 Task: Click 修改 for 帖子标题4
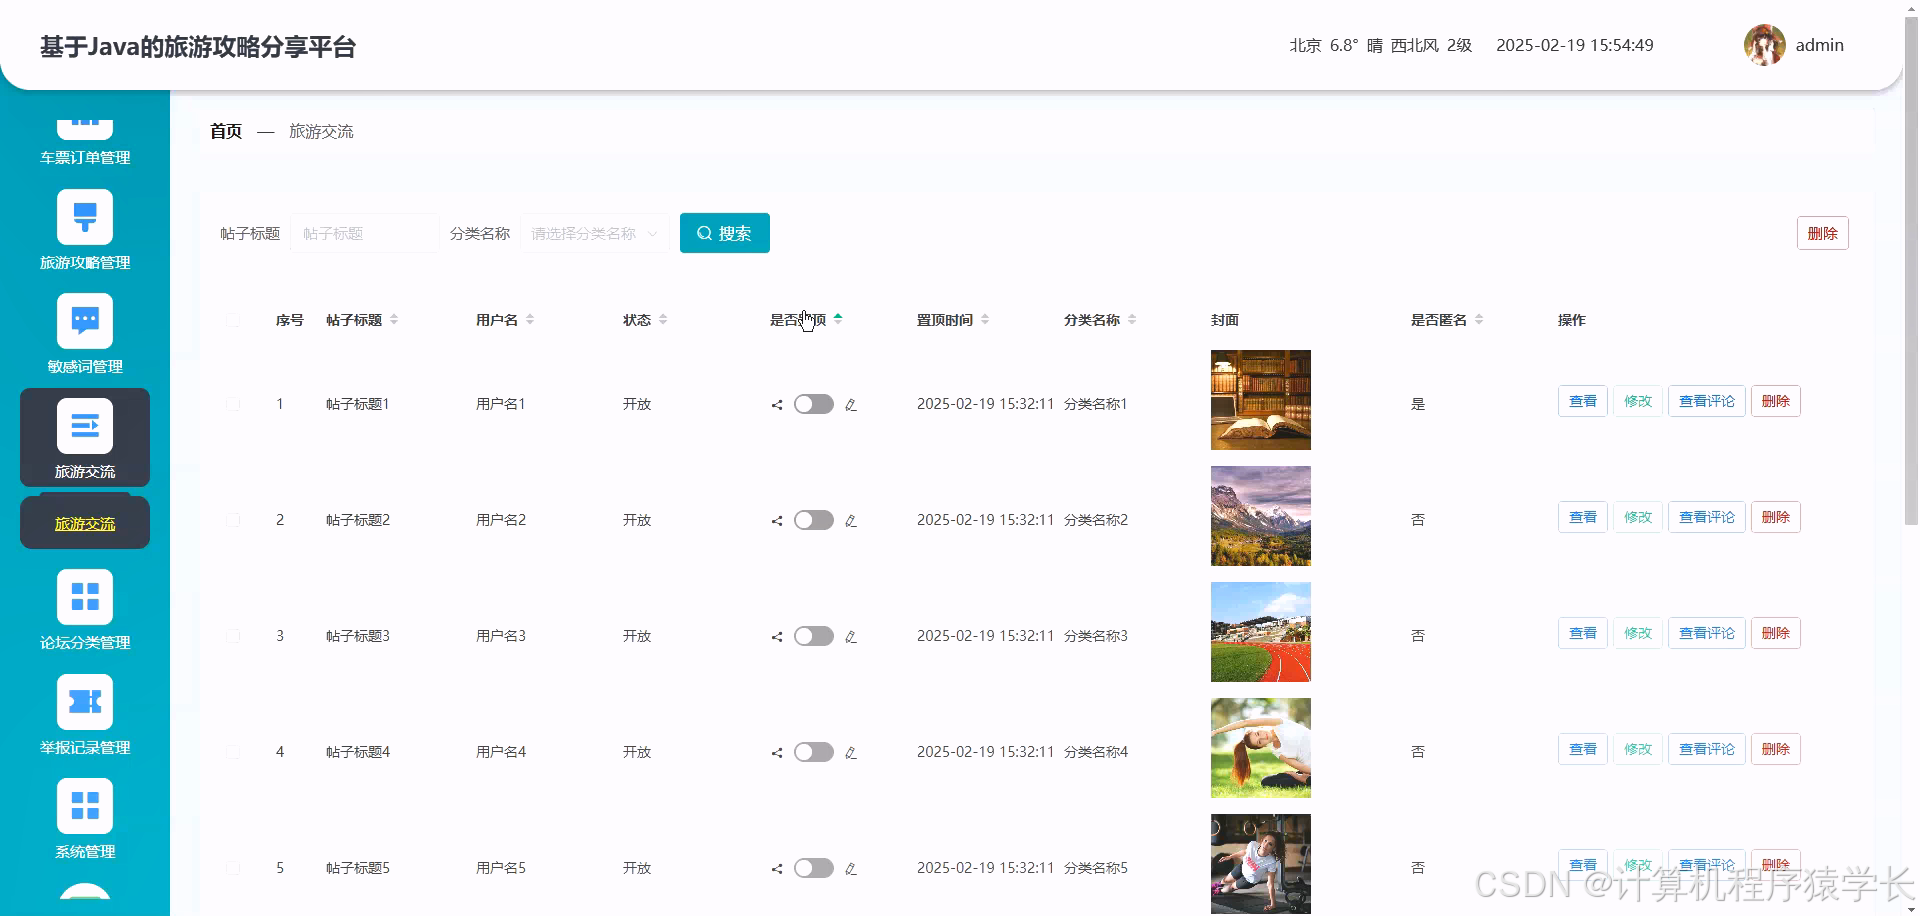click(1637, 749)
